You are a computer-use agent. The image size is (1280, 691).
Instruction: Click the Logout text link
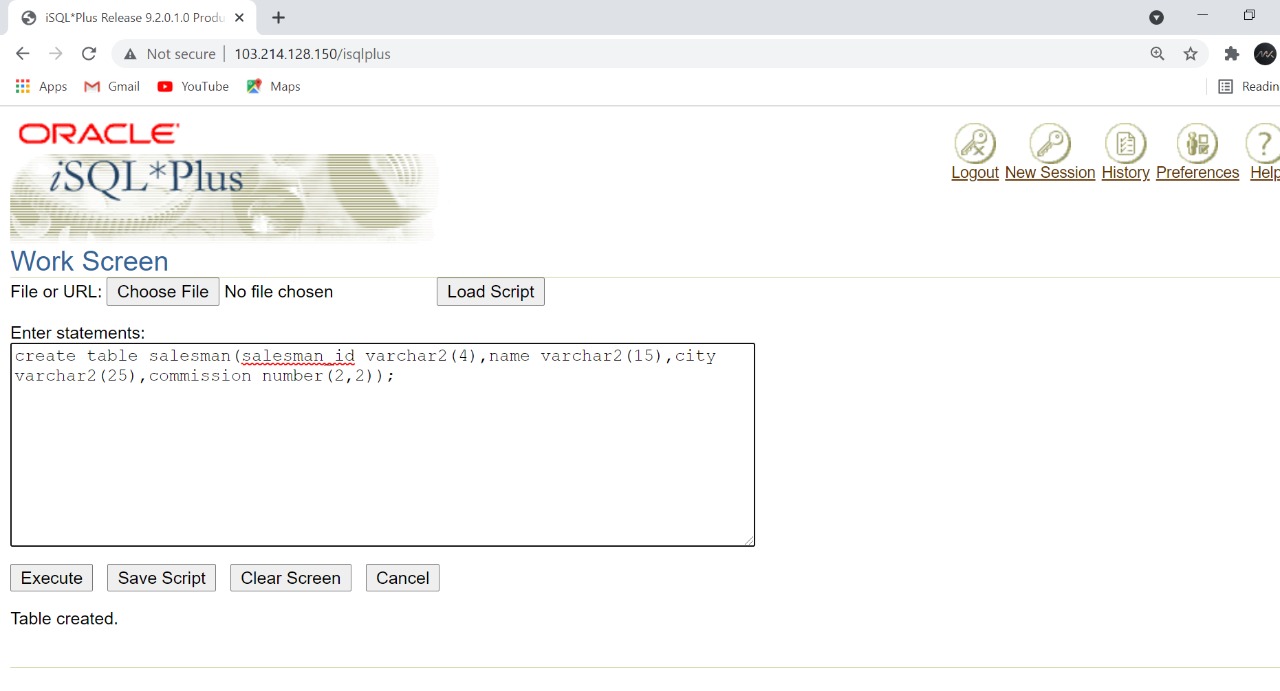pos(975,173)
